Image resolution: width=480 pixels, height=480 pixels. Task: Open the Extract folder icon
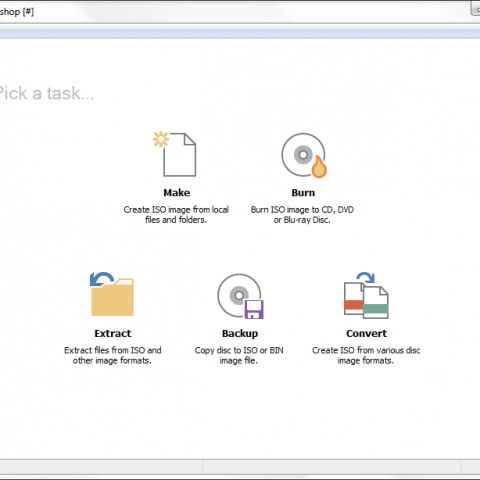coord(112,294)
